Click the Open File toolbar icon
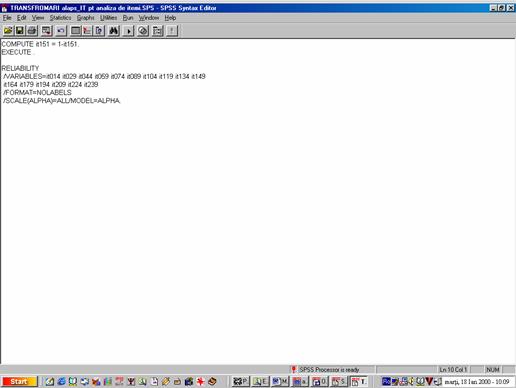The height and width of the screenshot is (388, 516). pyautogui.click(x=8, y=31)
